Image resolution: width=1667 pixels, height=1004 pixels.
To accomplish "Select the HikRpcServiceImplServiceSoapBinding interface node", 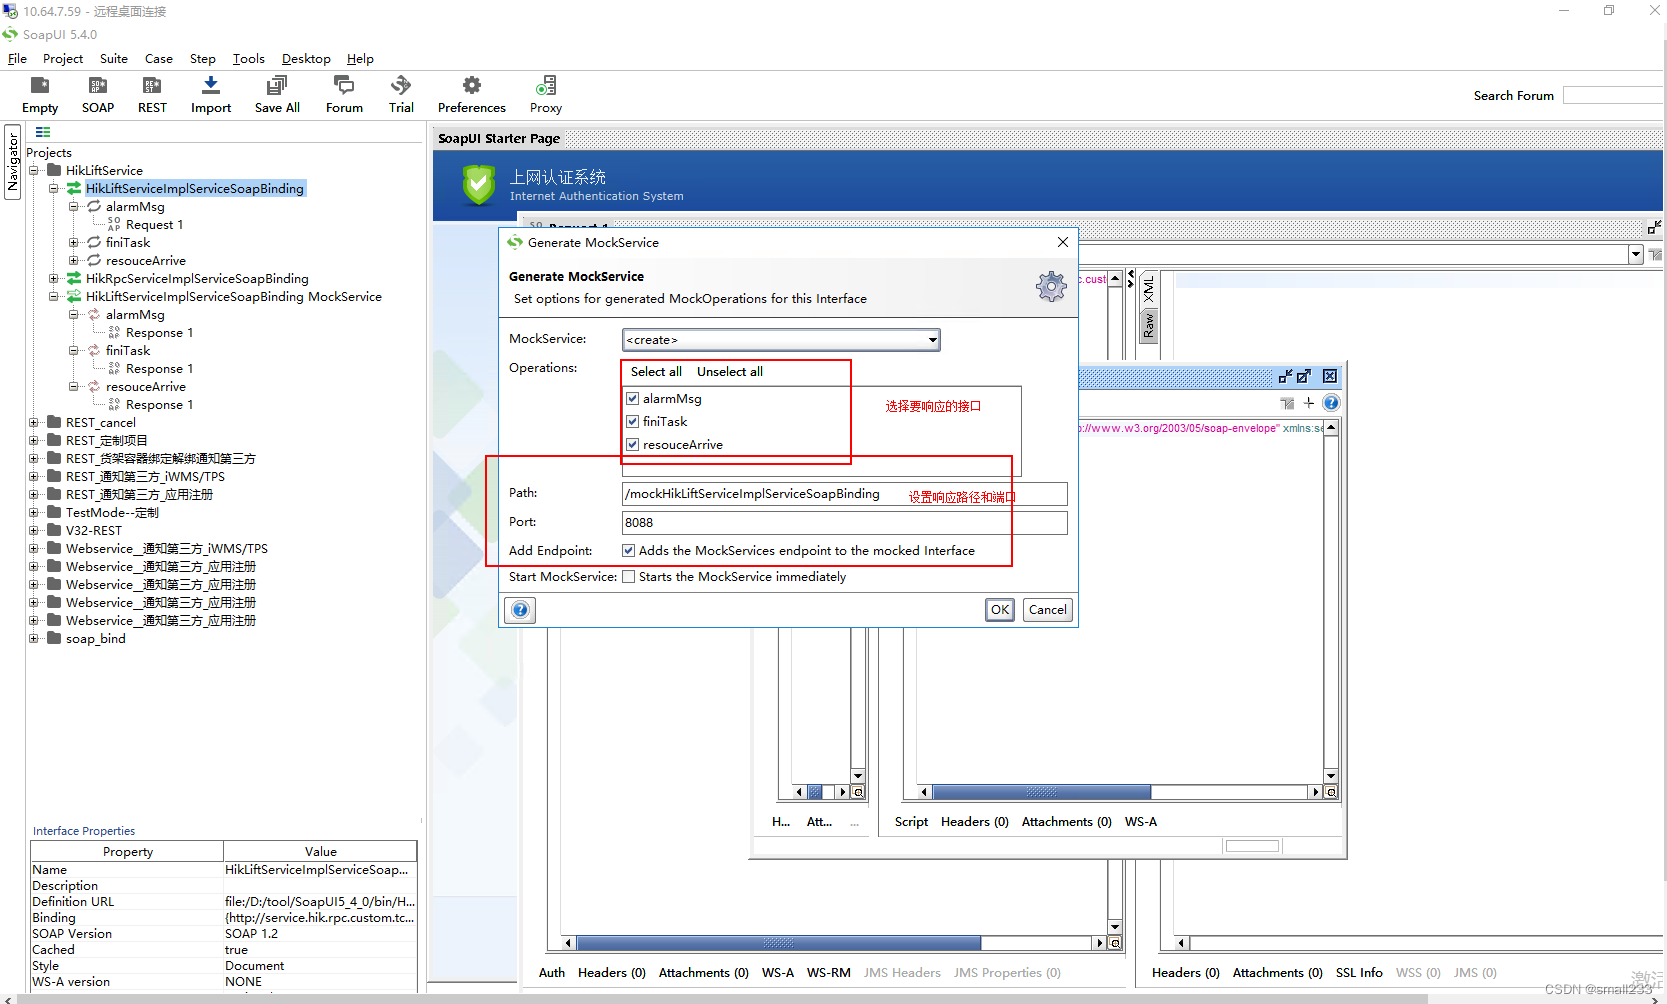I will (x=197, y=279).
